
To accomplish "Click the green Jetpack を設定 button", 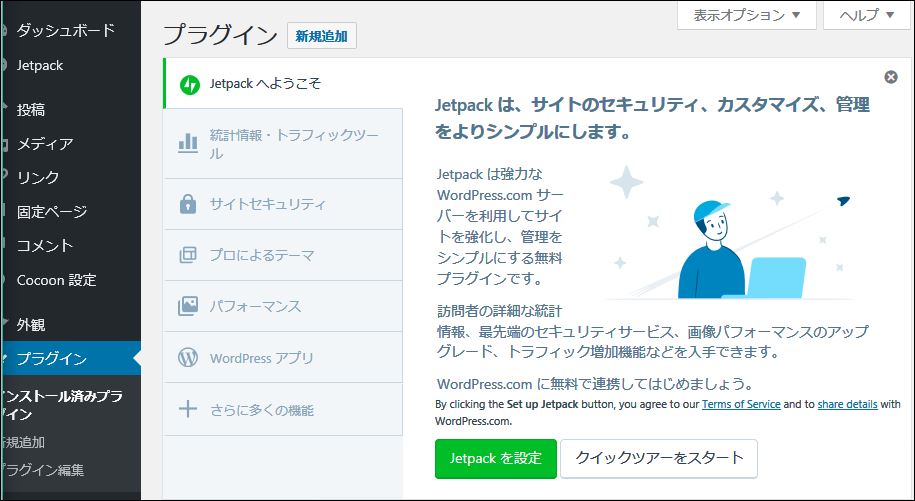I will tap(495, 458).
